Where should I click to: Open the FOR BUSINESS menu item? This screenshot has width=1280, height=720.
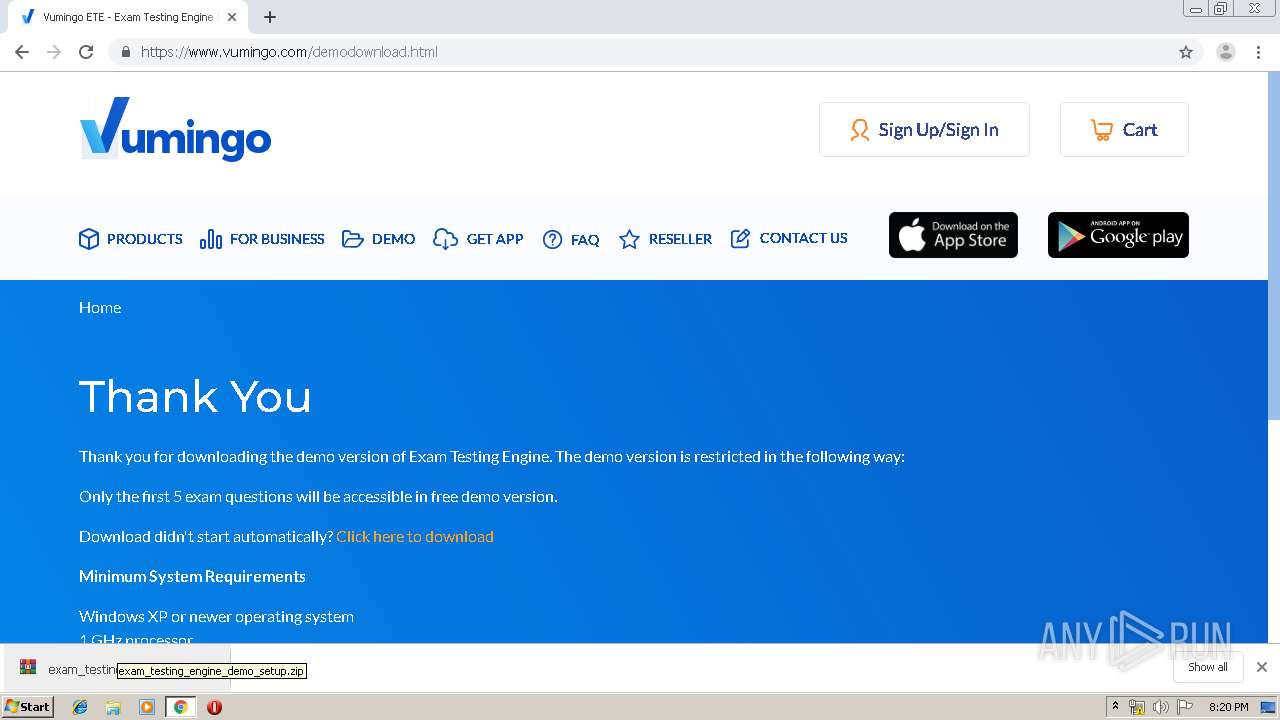(x=262, y=239)
